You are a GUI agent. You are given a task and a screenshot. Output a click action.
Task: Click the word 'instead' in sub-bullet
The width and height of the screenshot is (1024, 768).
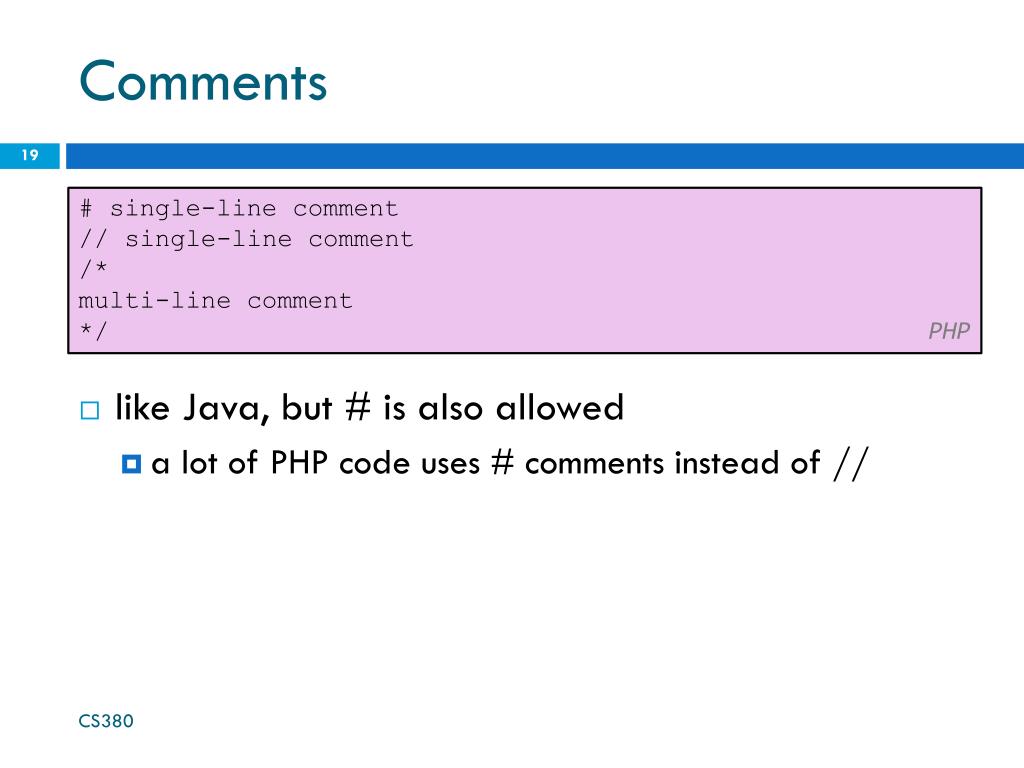point(727,463)
